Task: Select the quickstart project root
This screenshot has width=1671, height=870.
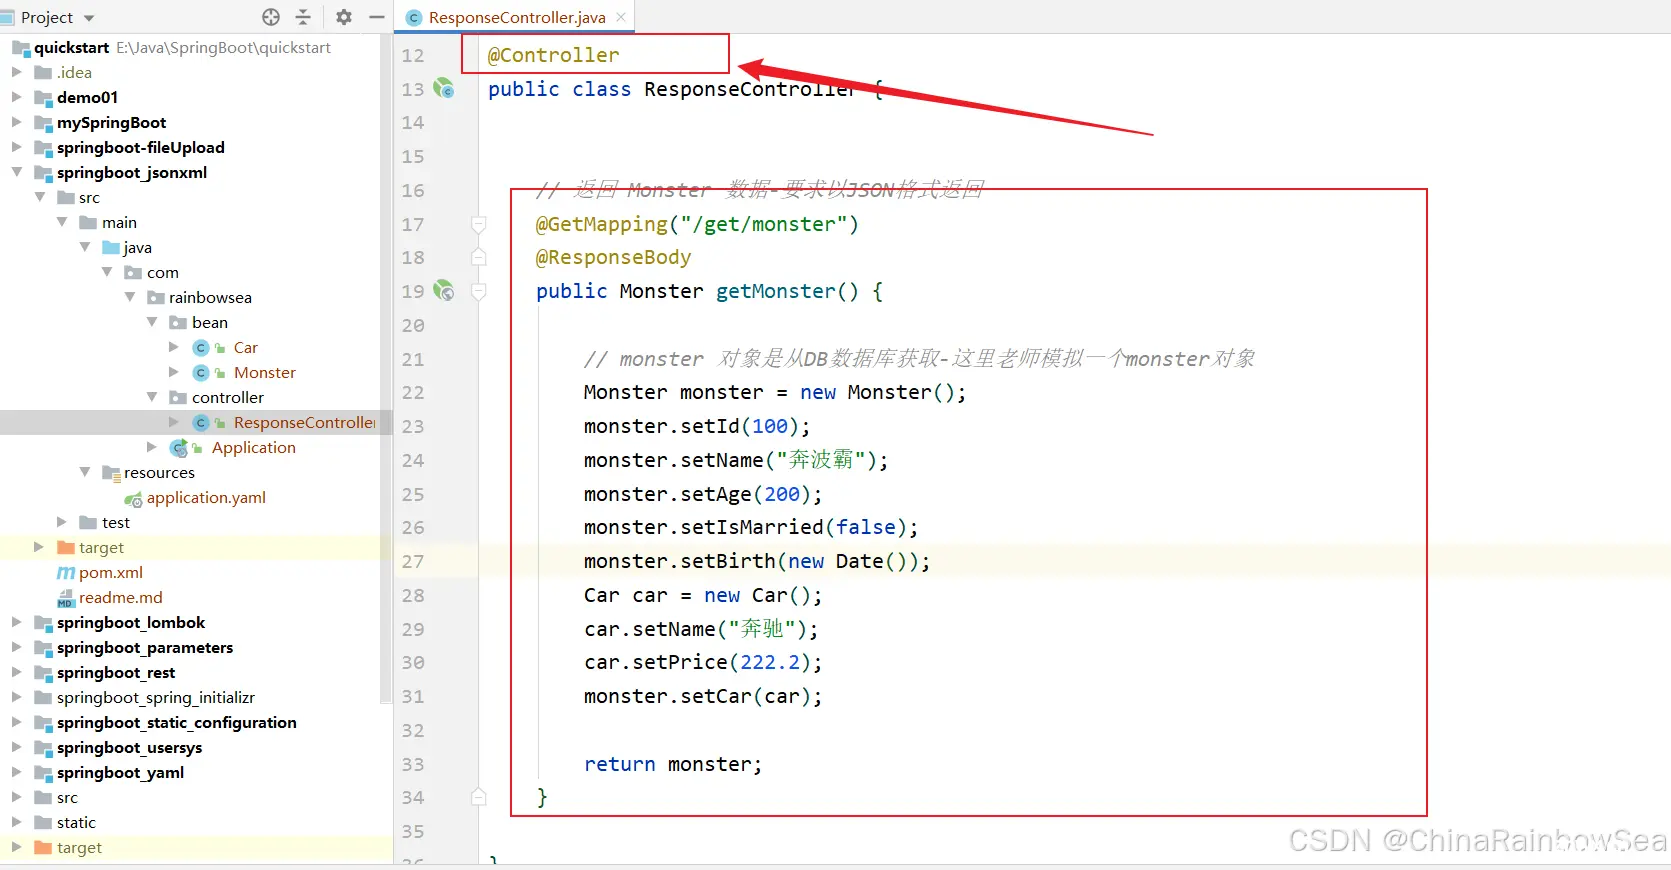Action: point(71,47)
